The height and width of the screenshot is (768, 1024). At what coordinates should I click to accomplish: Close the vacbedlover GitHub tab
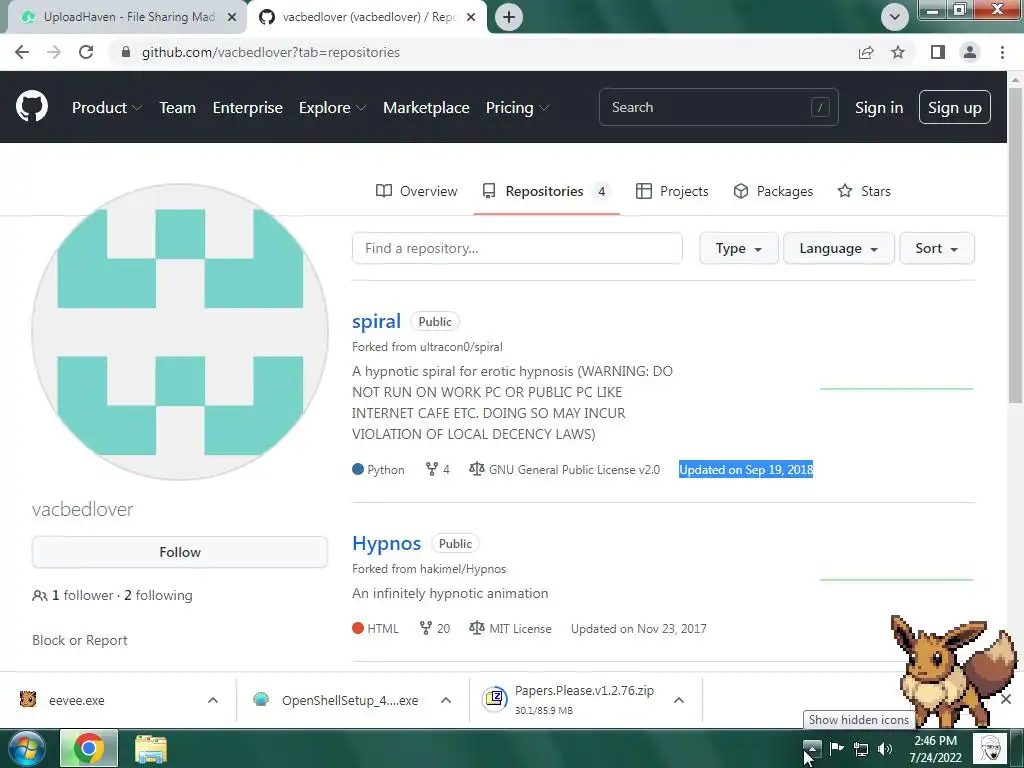(x=471, y=17)
